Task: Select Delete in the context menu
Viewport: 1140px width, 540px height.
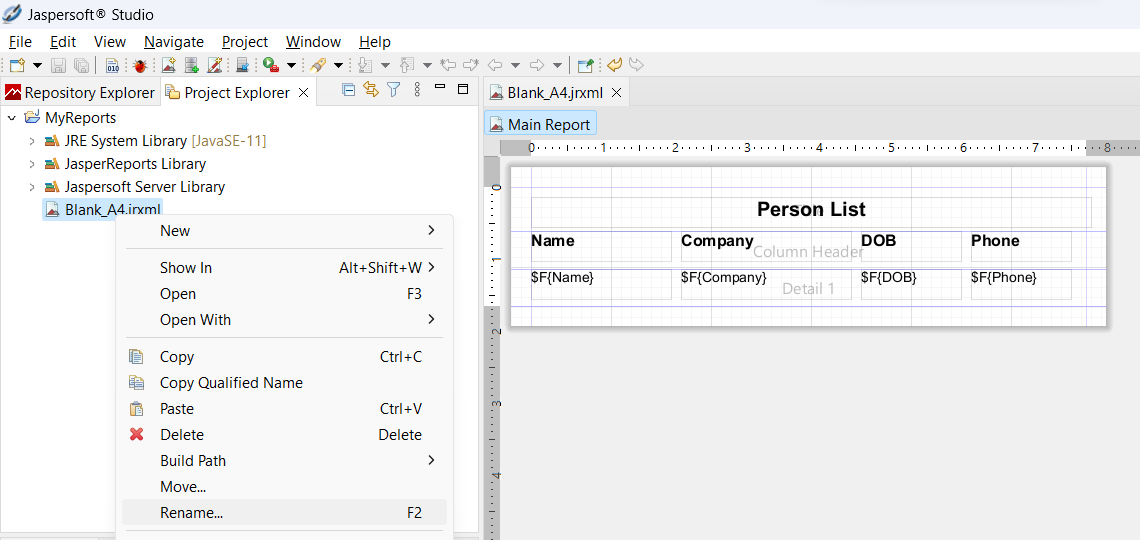Action: (x=182, y=435)
